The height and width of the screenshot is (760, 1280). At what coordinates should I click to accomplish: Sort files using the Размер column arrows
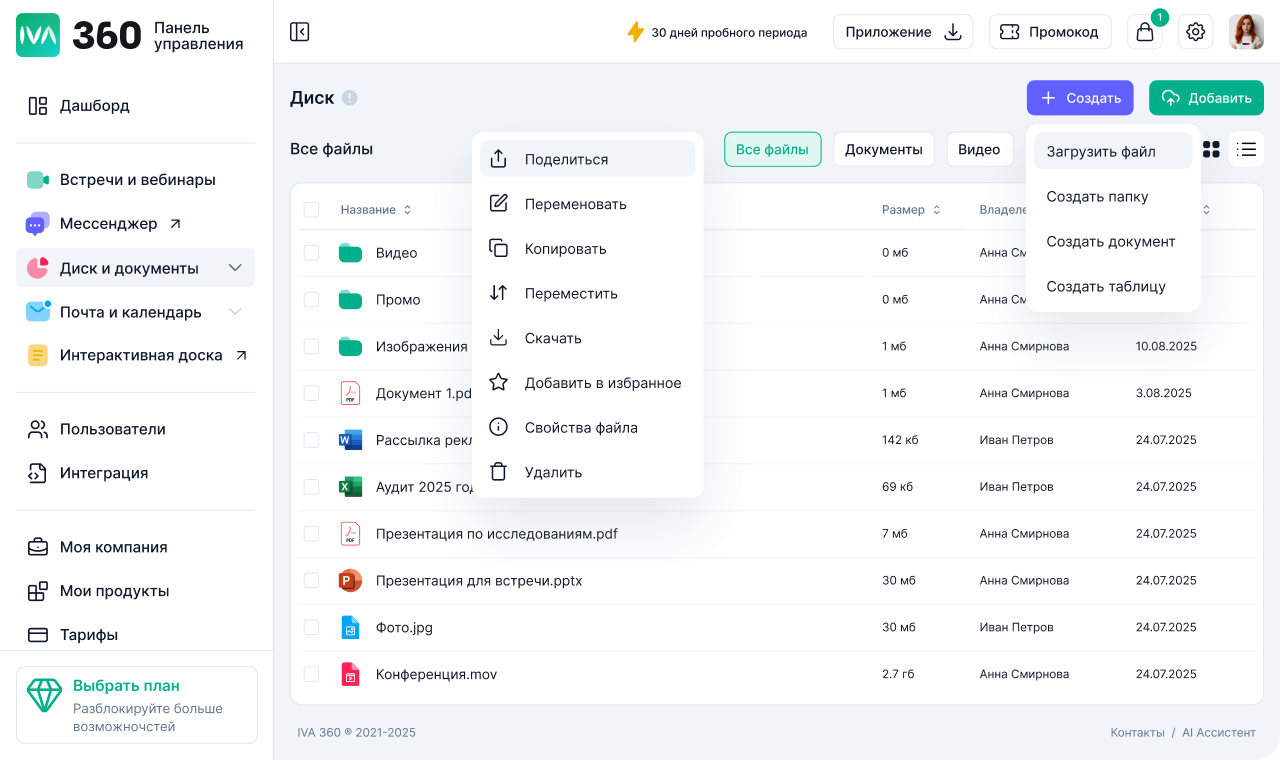click(x=936, y=209)
